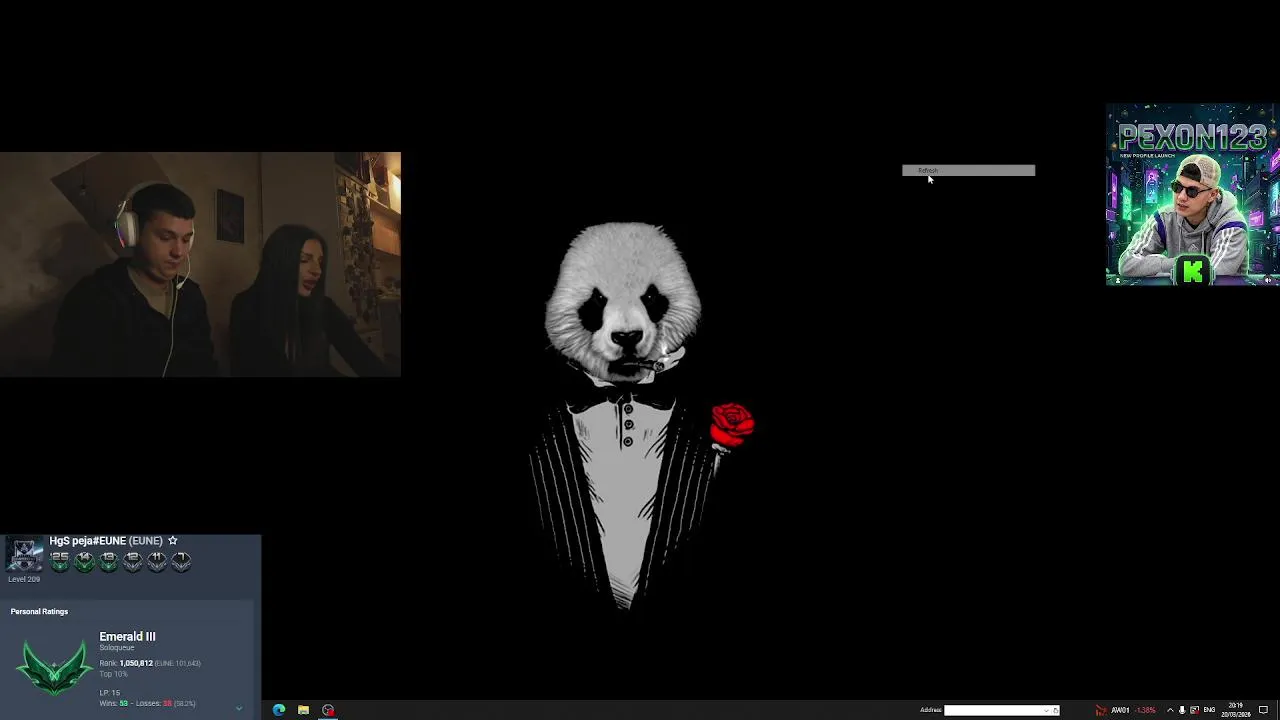Select the mastery badge numbered 11
This screenshot has width=1280, height=720.
[156, 561]
